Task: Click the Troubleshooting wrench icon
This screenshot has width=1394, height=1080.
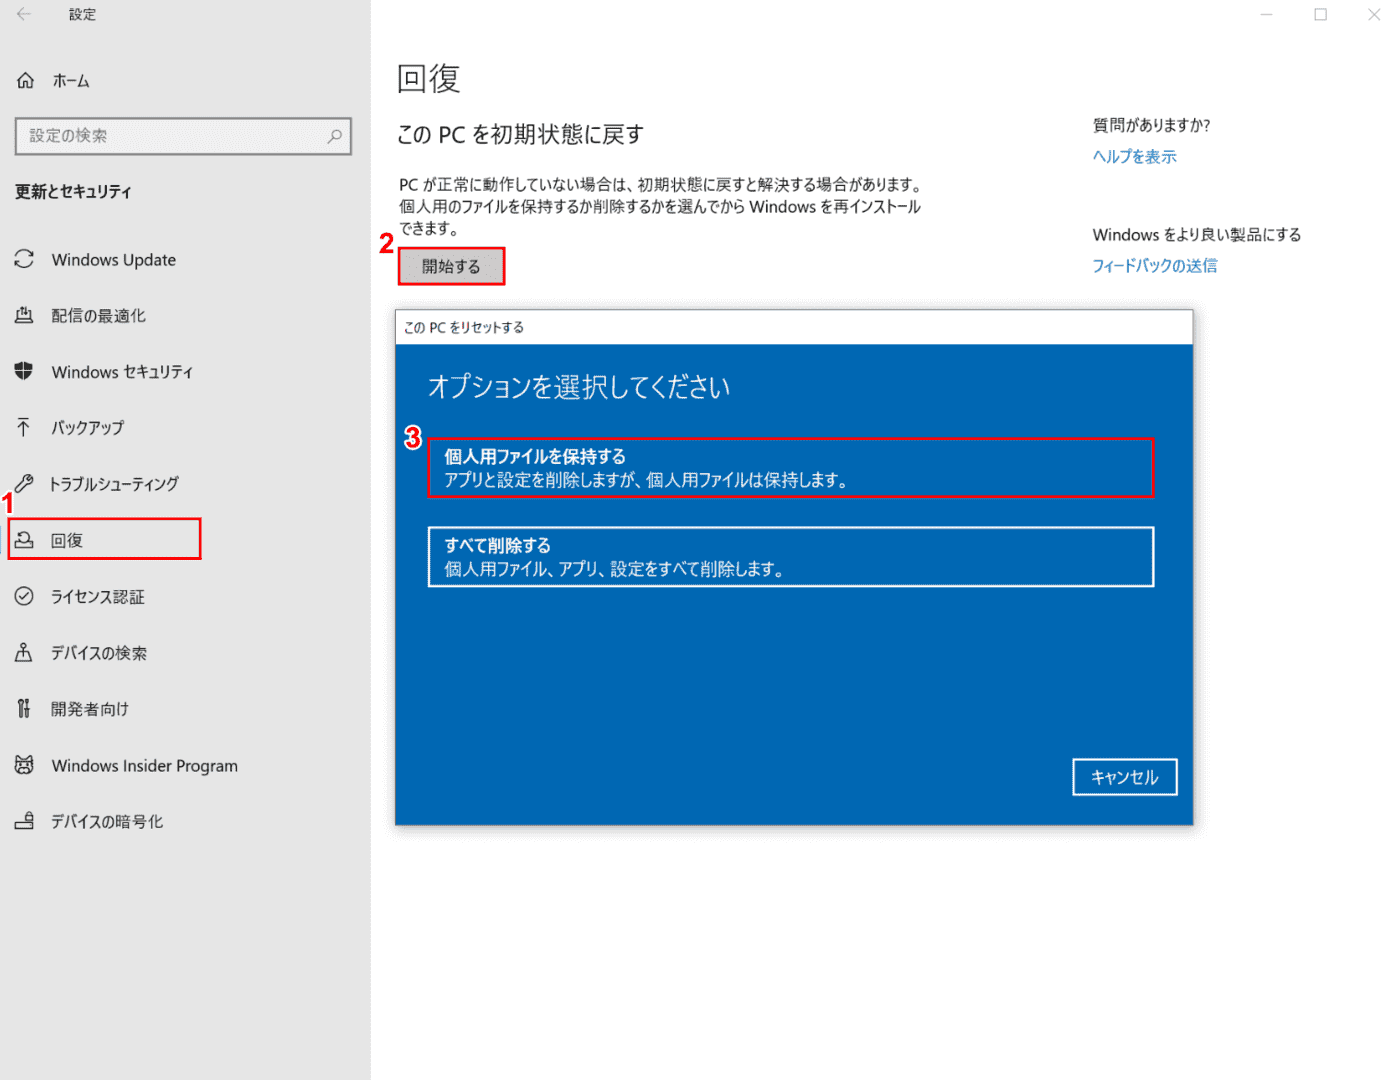Action: pyautogui.click(x=24, y=483)
